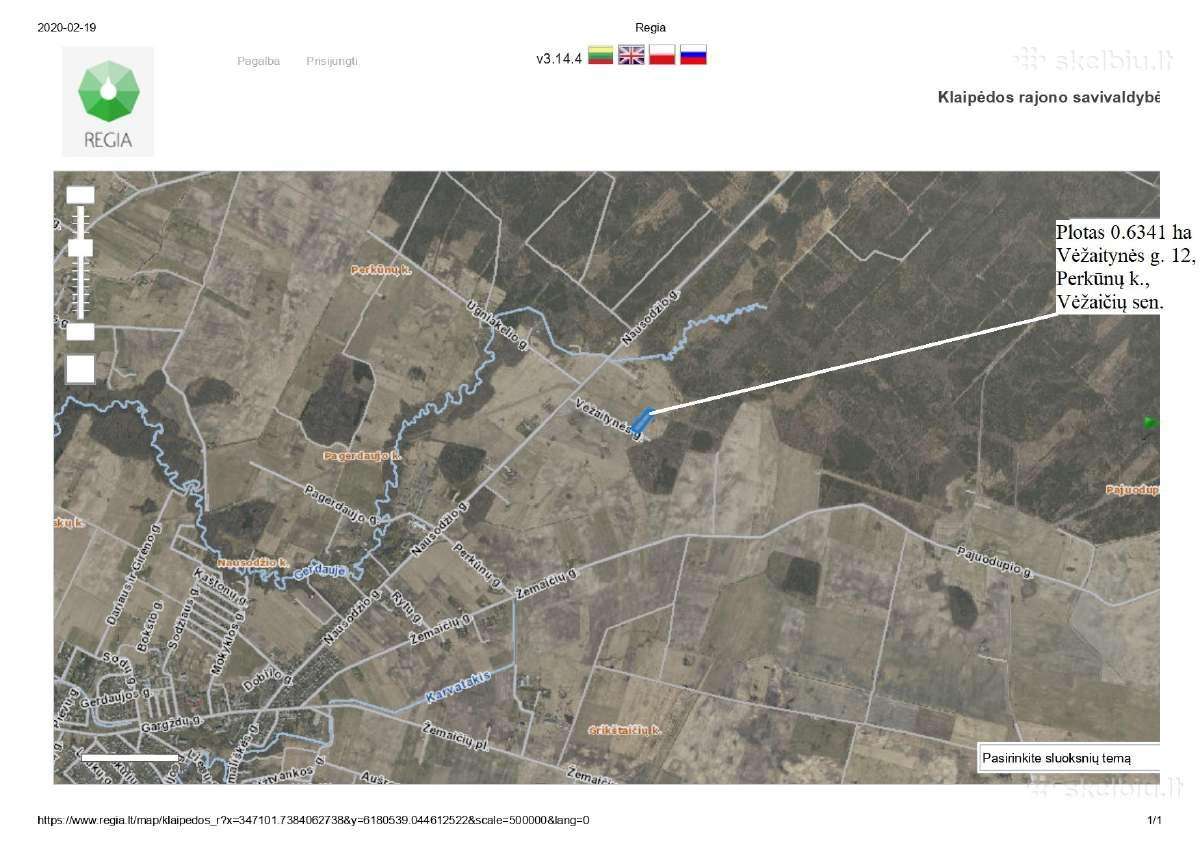Viewport: 1200px width, 848px height.
Task: Click the Nausodžio k. village label
Action: pyautogui.click(x=253, y=564)
